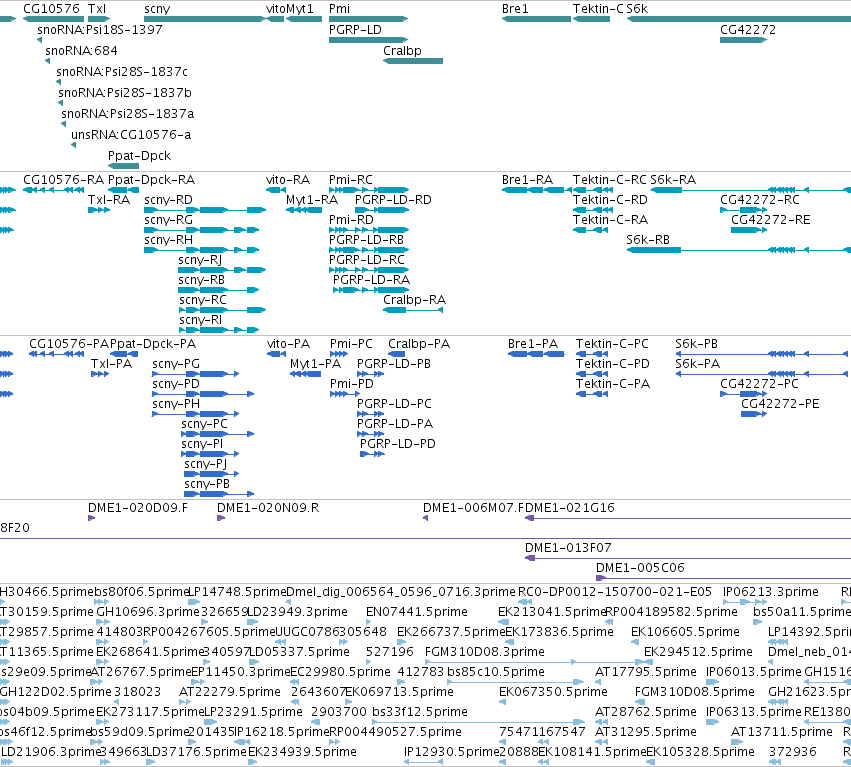Click the Ppat-Dpck gene label in top track

(x=139, y=156)
